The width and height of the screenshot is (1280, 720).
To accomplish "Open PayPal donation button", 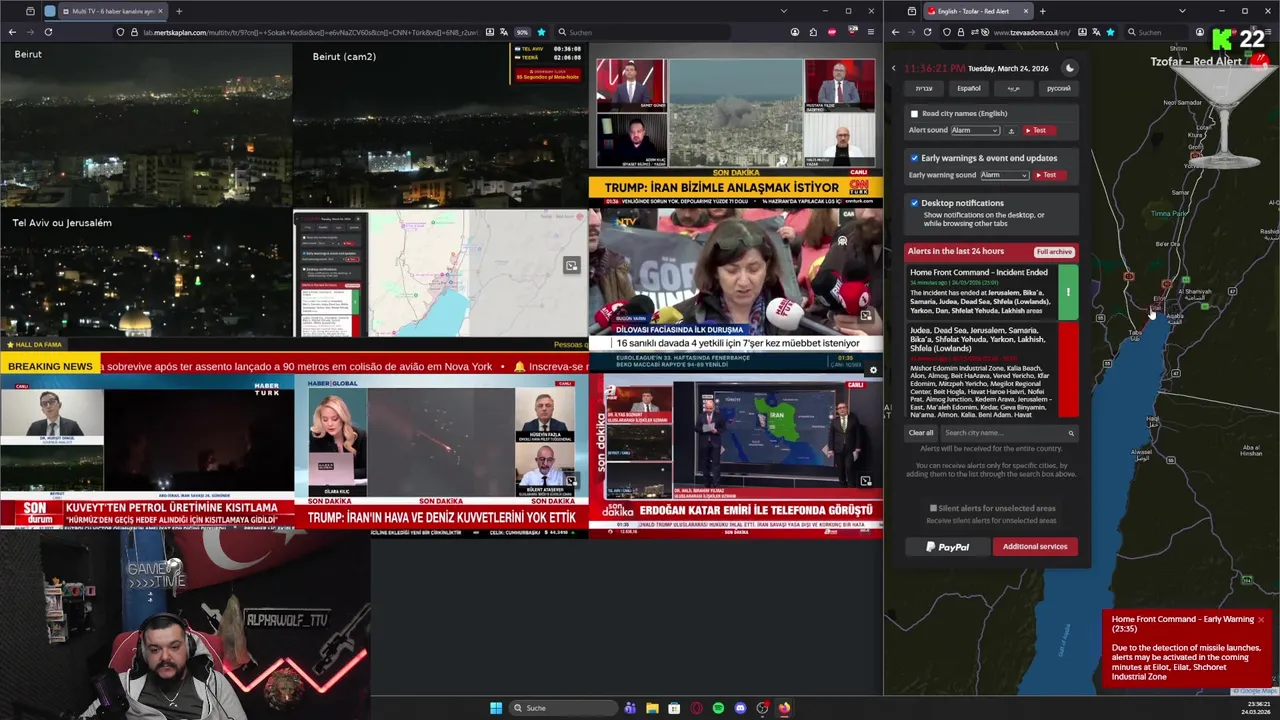I will pyautogui.click(x=947, y=547).
